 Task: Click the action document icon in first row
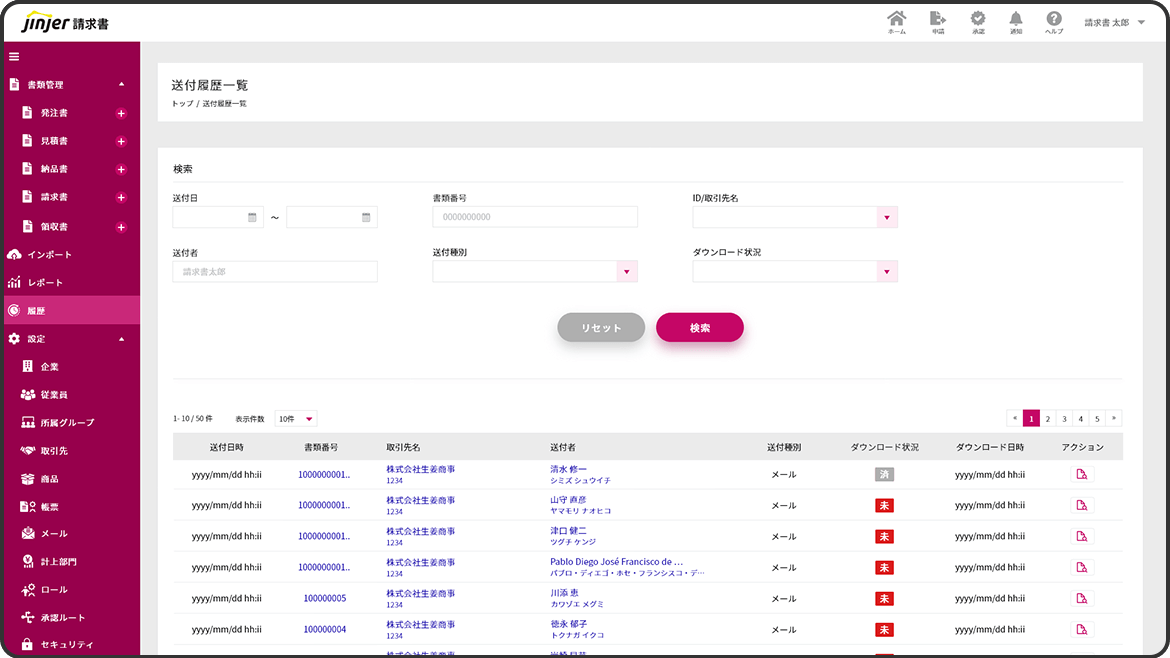click(1081, 475)
